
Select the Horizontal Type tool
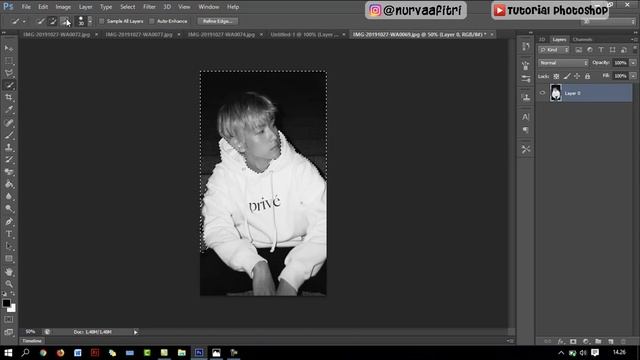pos(9,234)
